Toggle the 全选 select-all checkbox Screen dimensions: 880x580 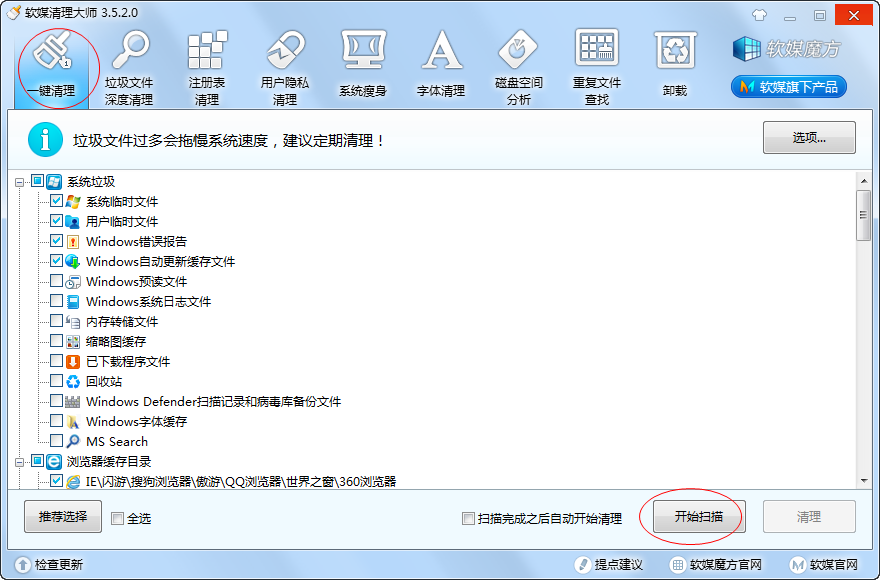click(x=117, y=518)
